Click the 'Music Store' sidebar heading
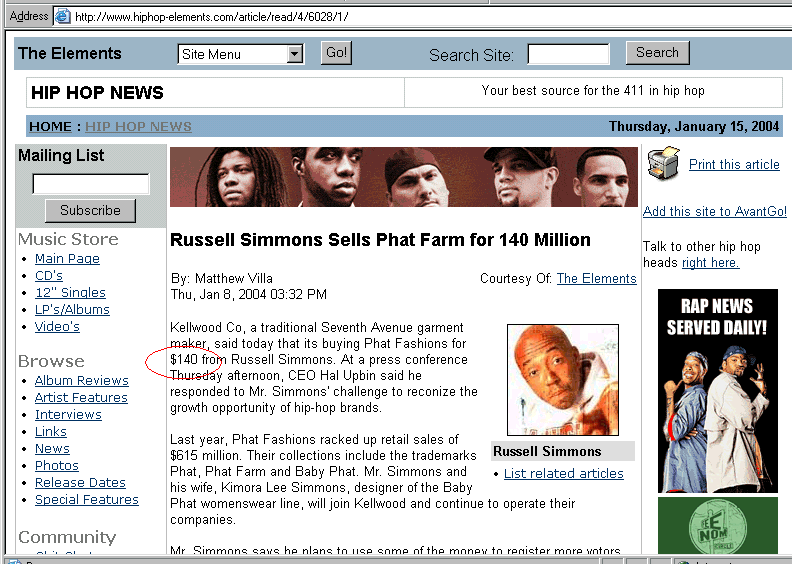 point(68,239)
